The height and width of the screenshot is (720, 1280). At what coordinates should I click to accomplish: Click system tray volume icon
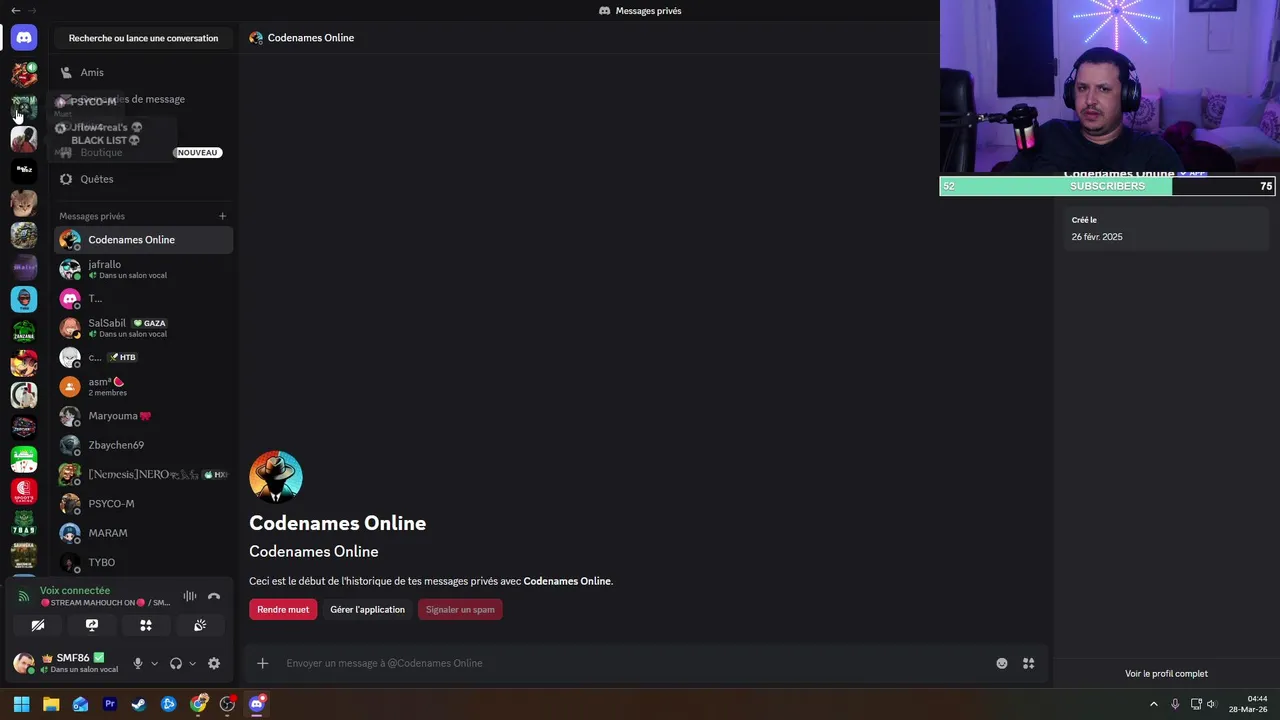[x=1211, y=704]
